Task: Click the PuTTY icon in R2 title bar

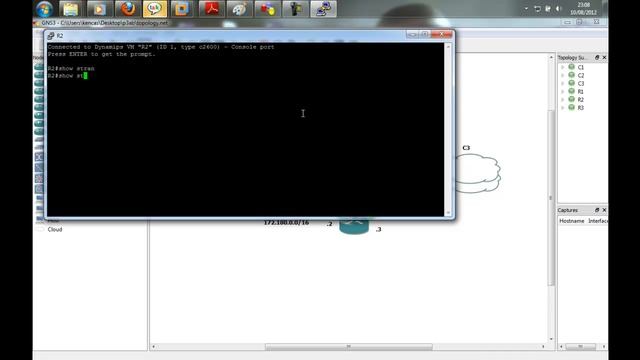Action: click(51, 36)
